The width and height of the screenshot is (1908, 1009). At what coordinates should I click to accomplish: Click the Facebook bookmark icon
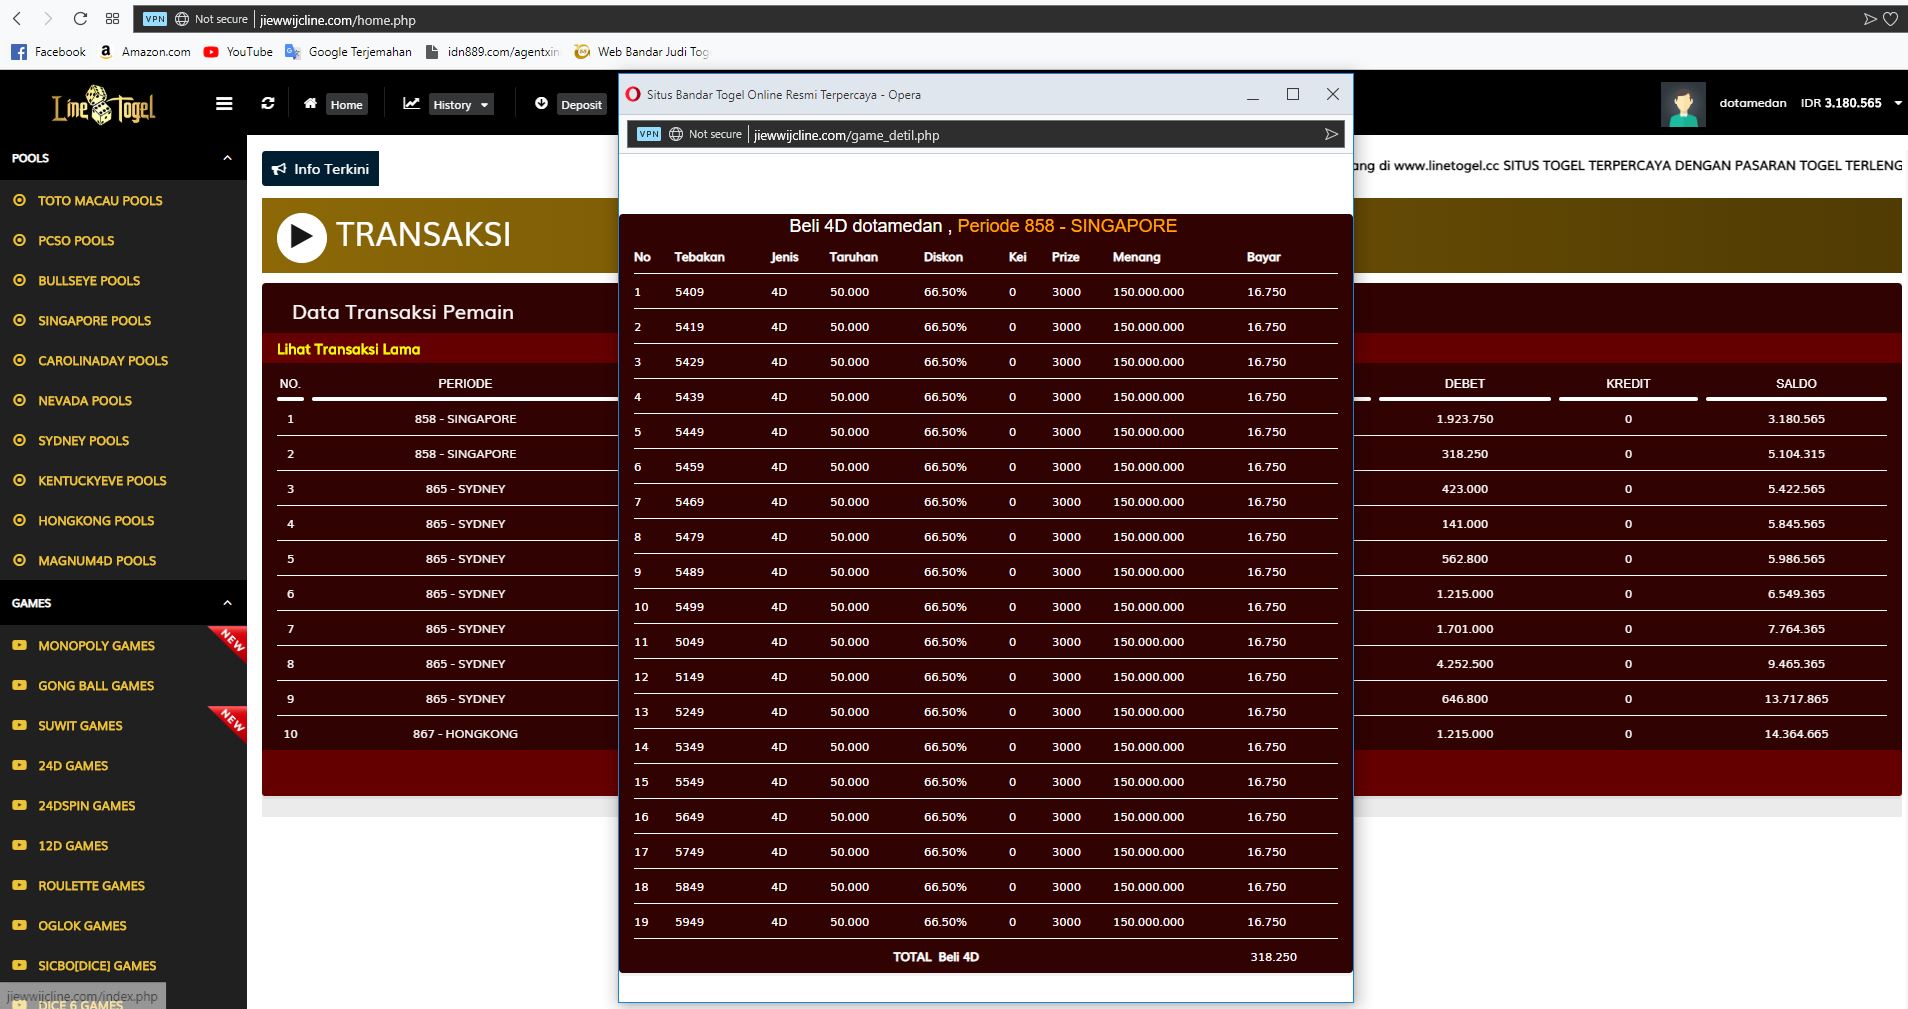point(19,52)
